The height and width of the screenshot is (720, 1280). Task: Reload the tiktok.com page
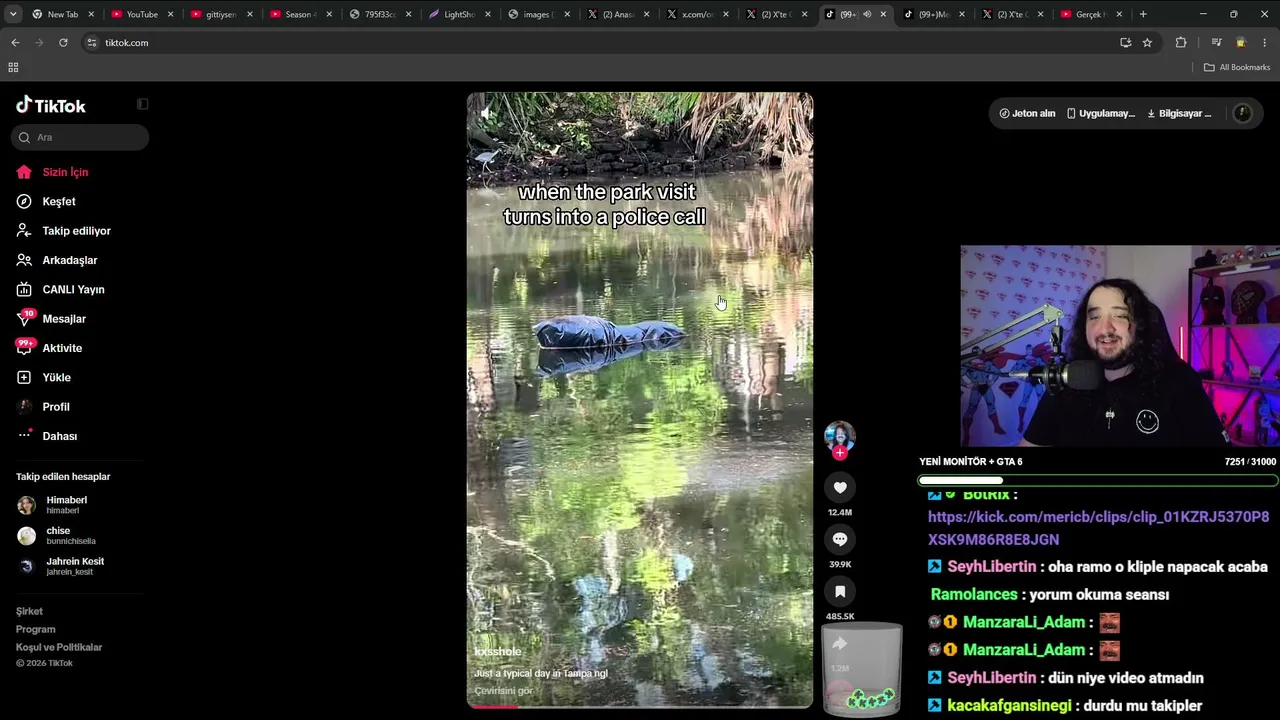pyautogui.click(x=63, y=43)
